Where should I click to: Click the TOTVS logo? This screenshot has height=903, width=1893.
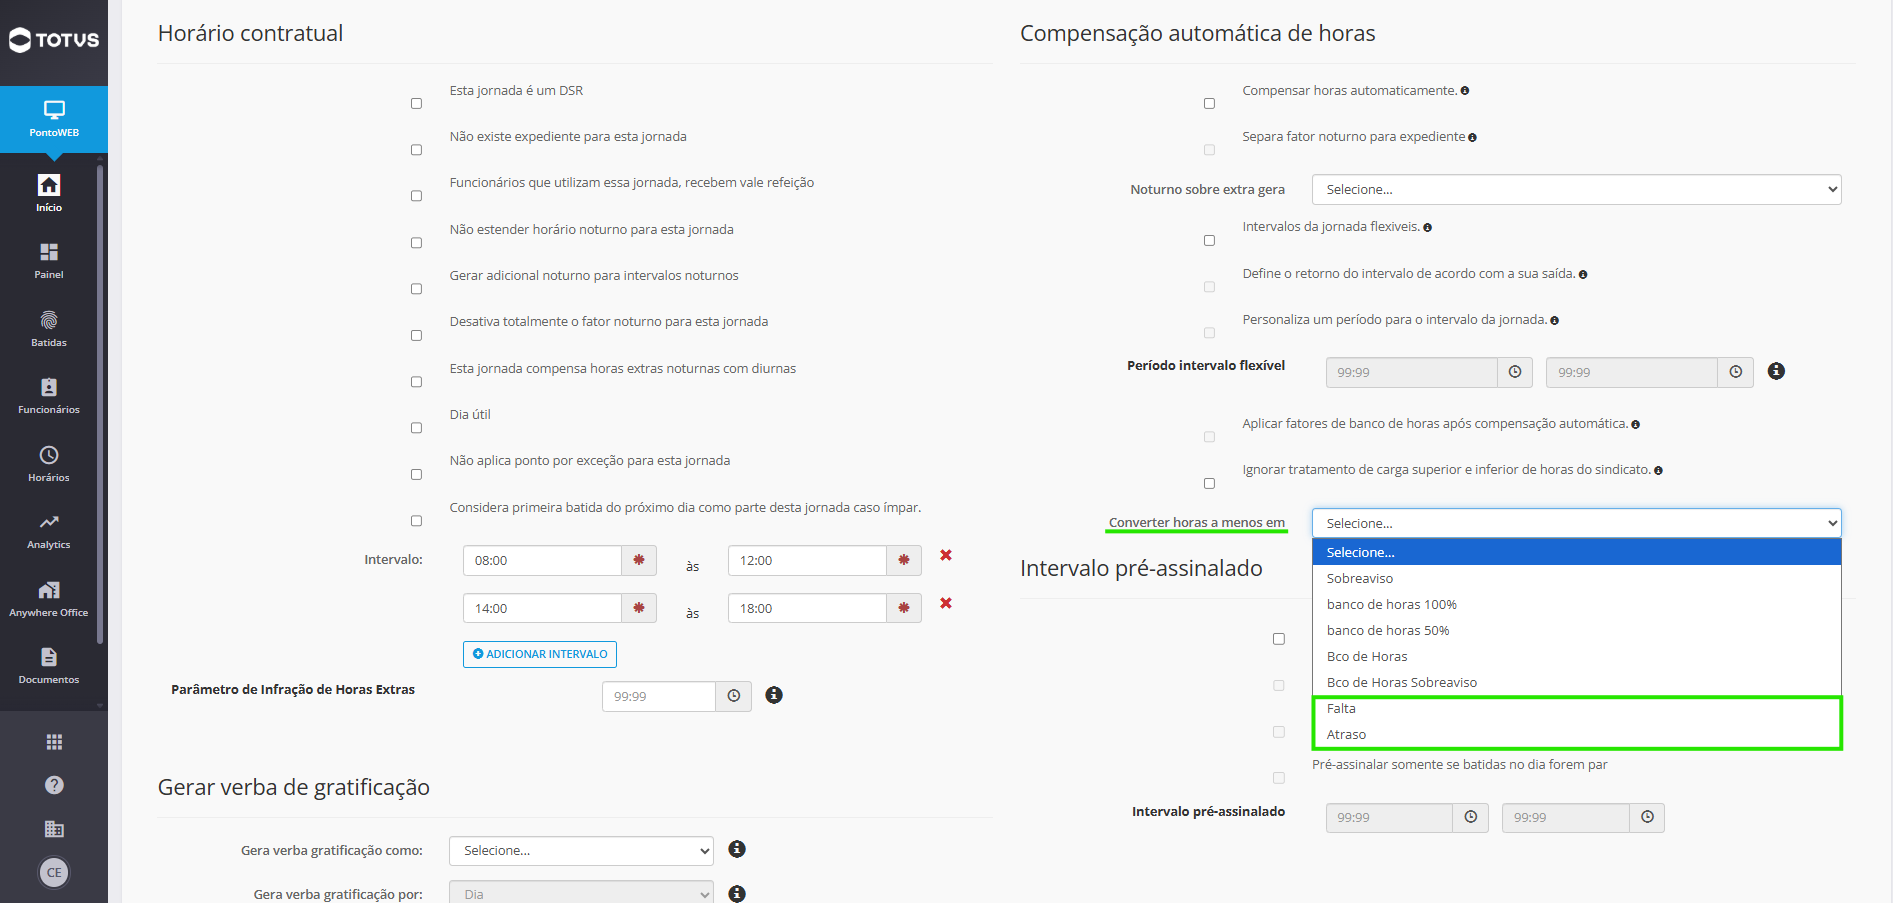click(x=54, y=40)
